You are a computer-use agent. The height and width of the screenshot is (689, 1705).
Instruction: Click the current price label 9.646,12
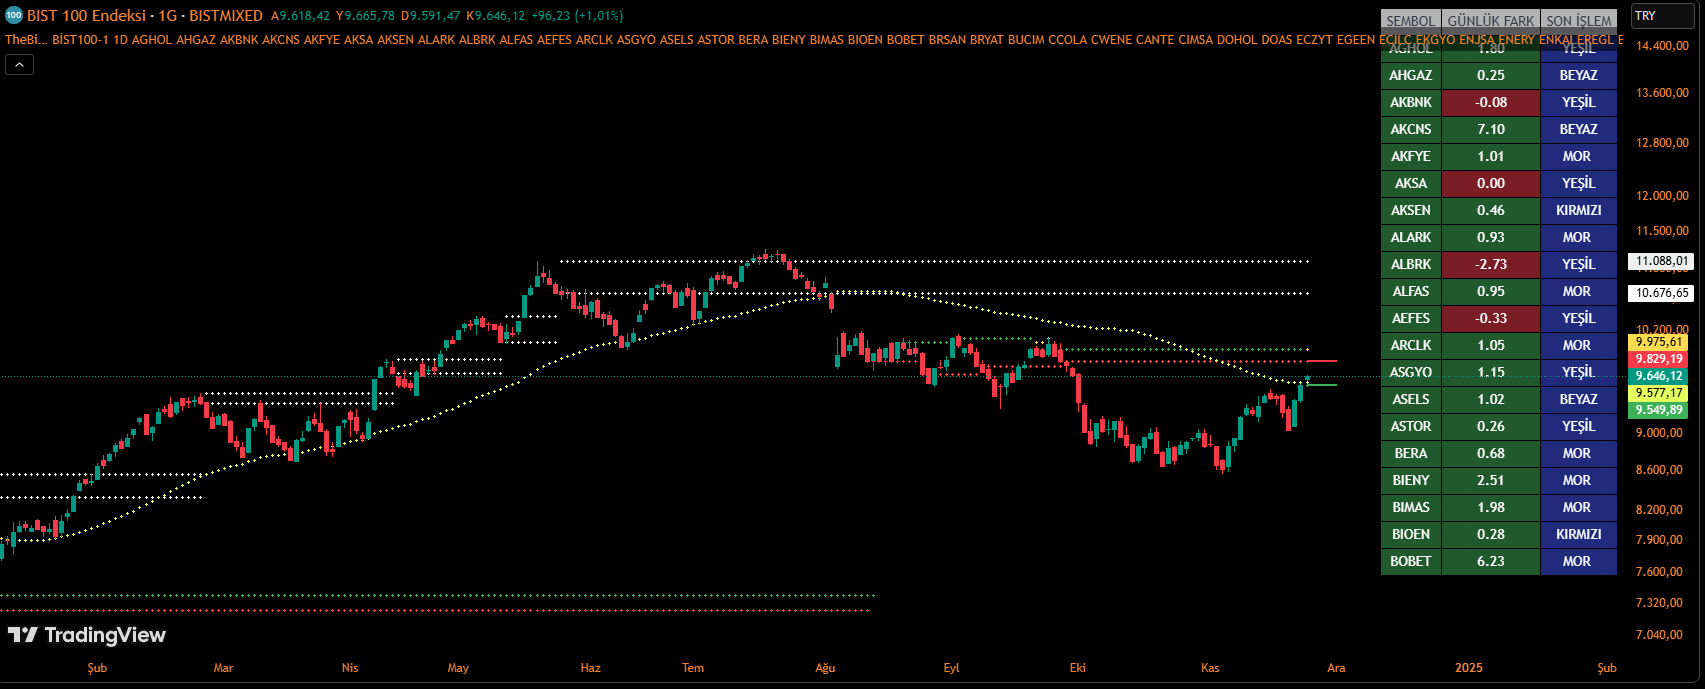point(1659,376)
